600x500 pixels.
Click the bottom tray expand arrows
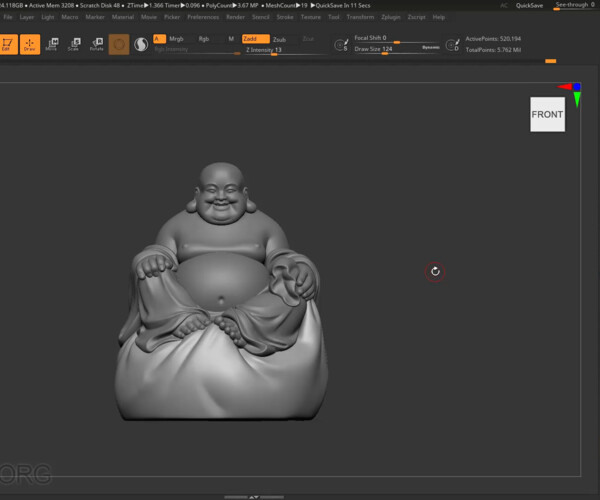pos(254,497)
